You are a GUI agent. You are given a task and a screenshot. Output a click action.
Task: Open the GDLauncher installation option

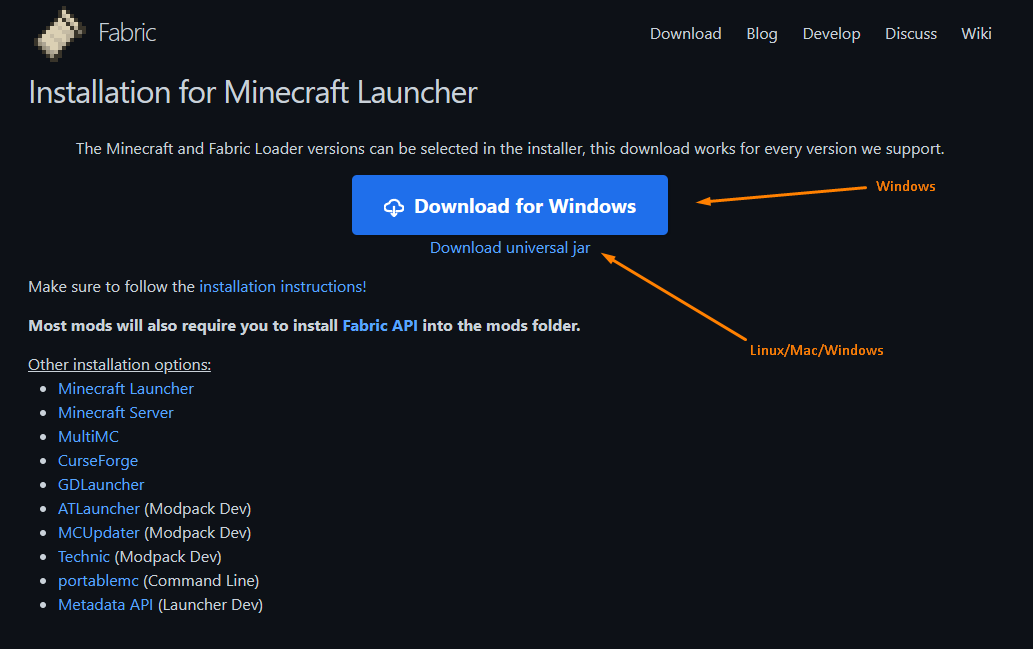click(101, 485)
